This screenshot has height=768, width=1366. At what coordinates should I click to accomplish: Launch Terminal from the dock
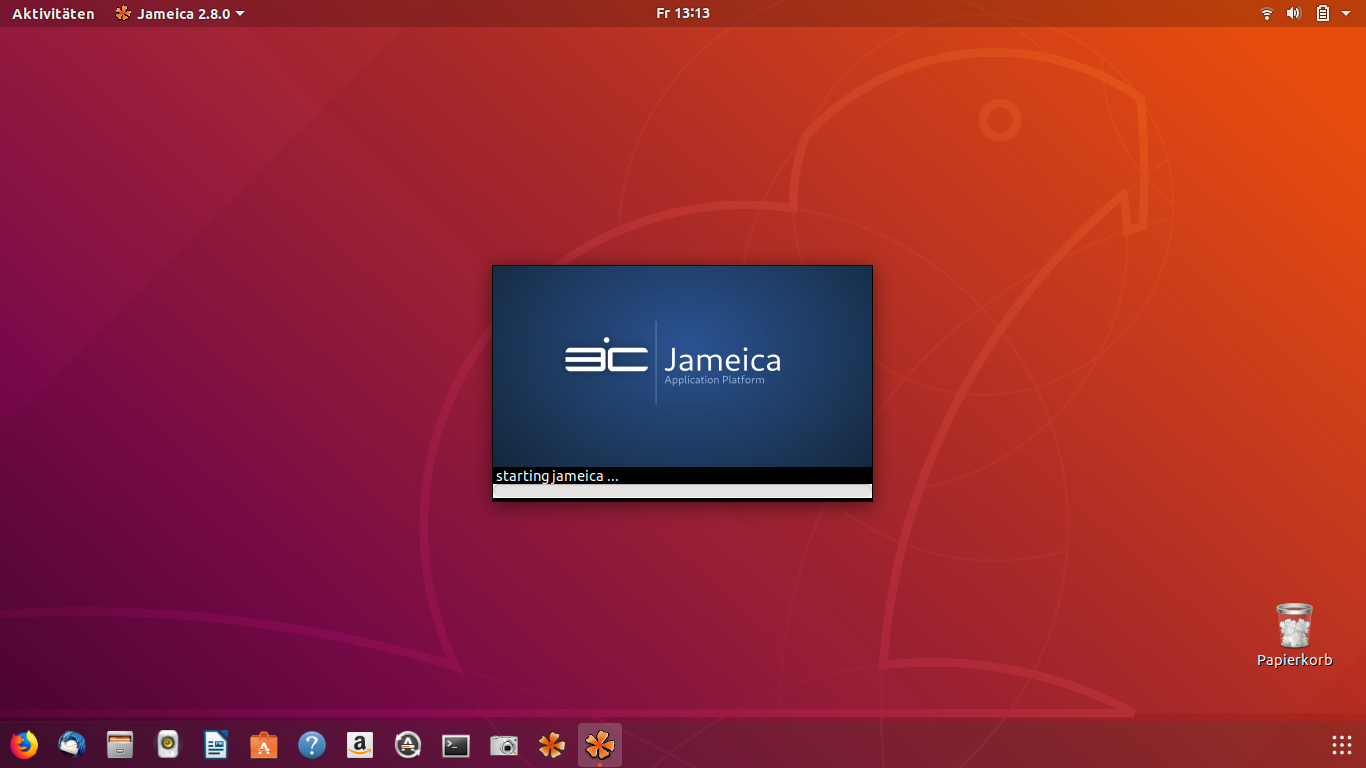tap(456, 745)
